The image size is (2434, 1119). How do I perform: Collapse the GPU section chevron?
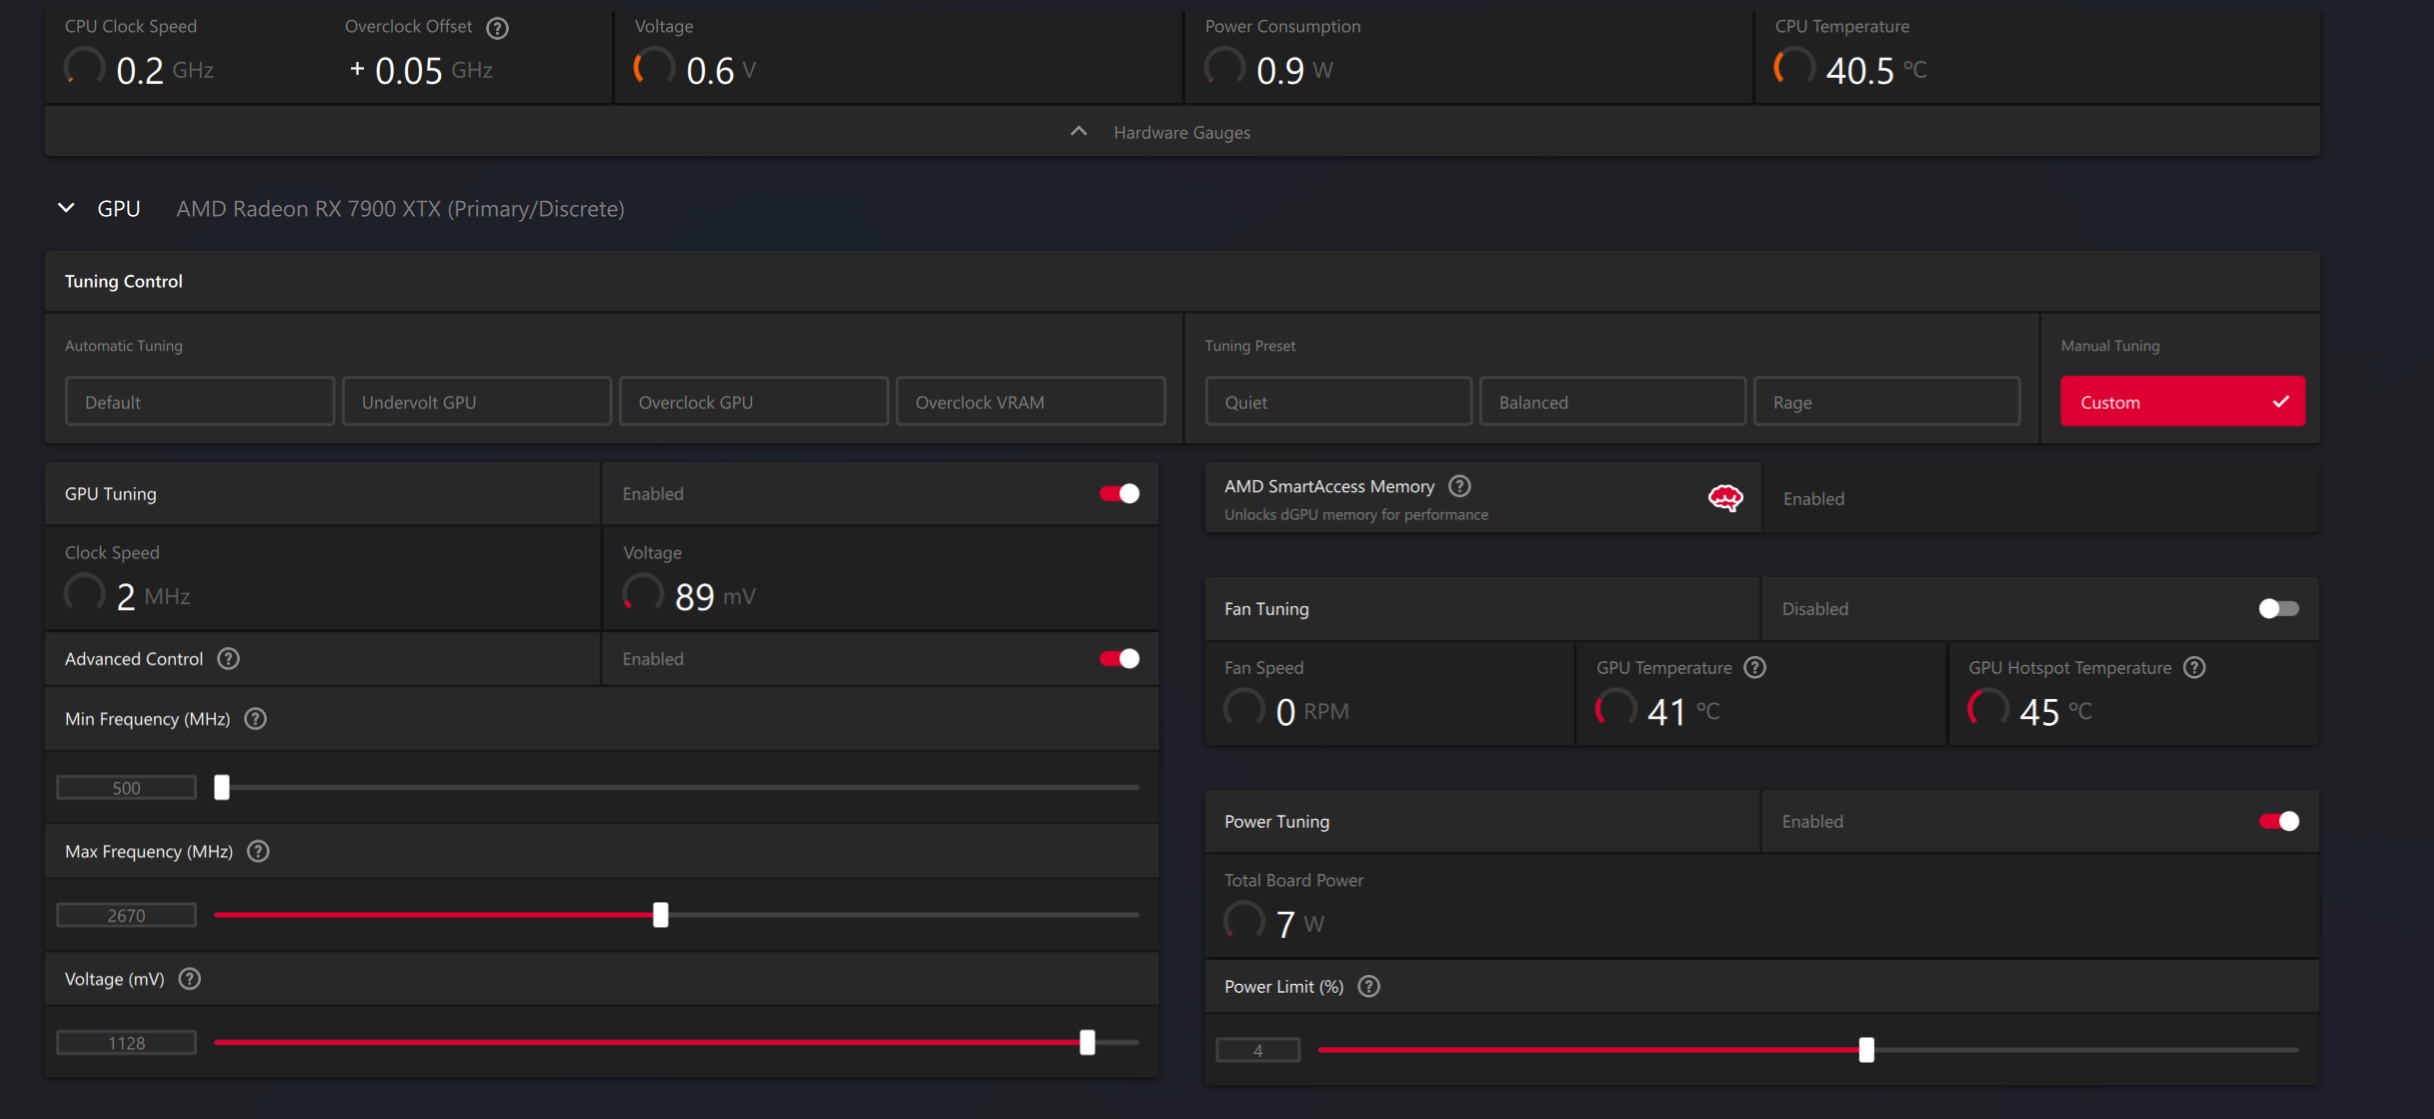click(66, 208)
